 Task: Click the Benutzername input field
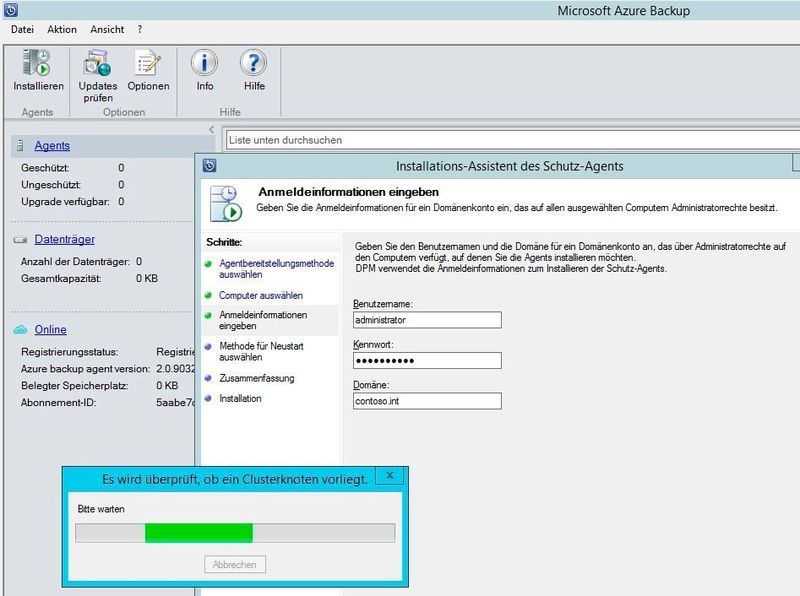[427, 320]
